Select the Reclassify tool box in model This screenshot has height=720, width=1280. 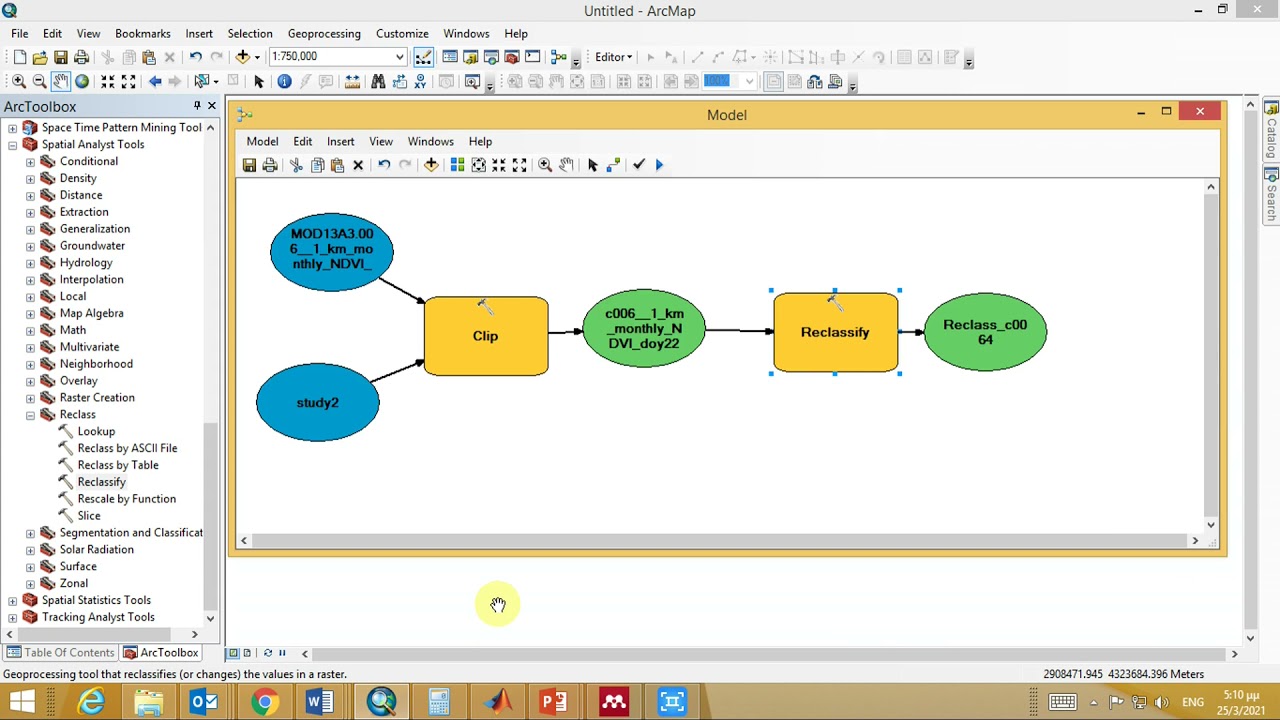(835, 332)
